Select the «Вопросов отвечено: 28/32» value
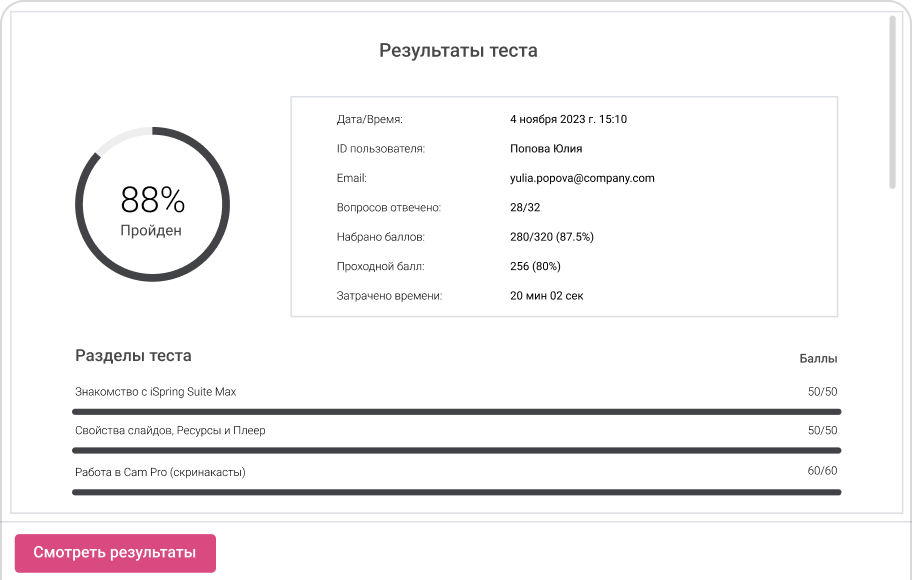 point(524,208)
